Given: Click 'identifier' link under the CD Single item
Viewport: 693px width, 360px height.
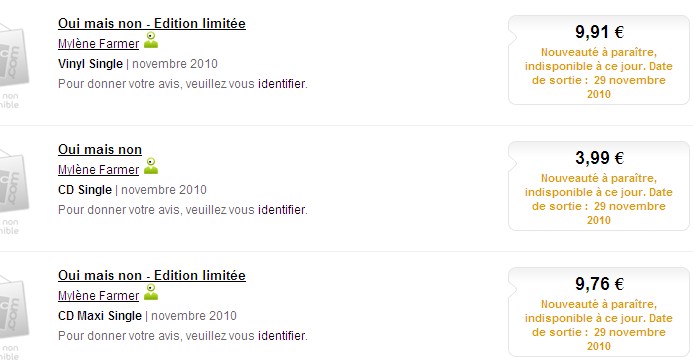Looking at the screenshot, I should click(x=282, y=209).
